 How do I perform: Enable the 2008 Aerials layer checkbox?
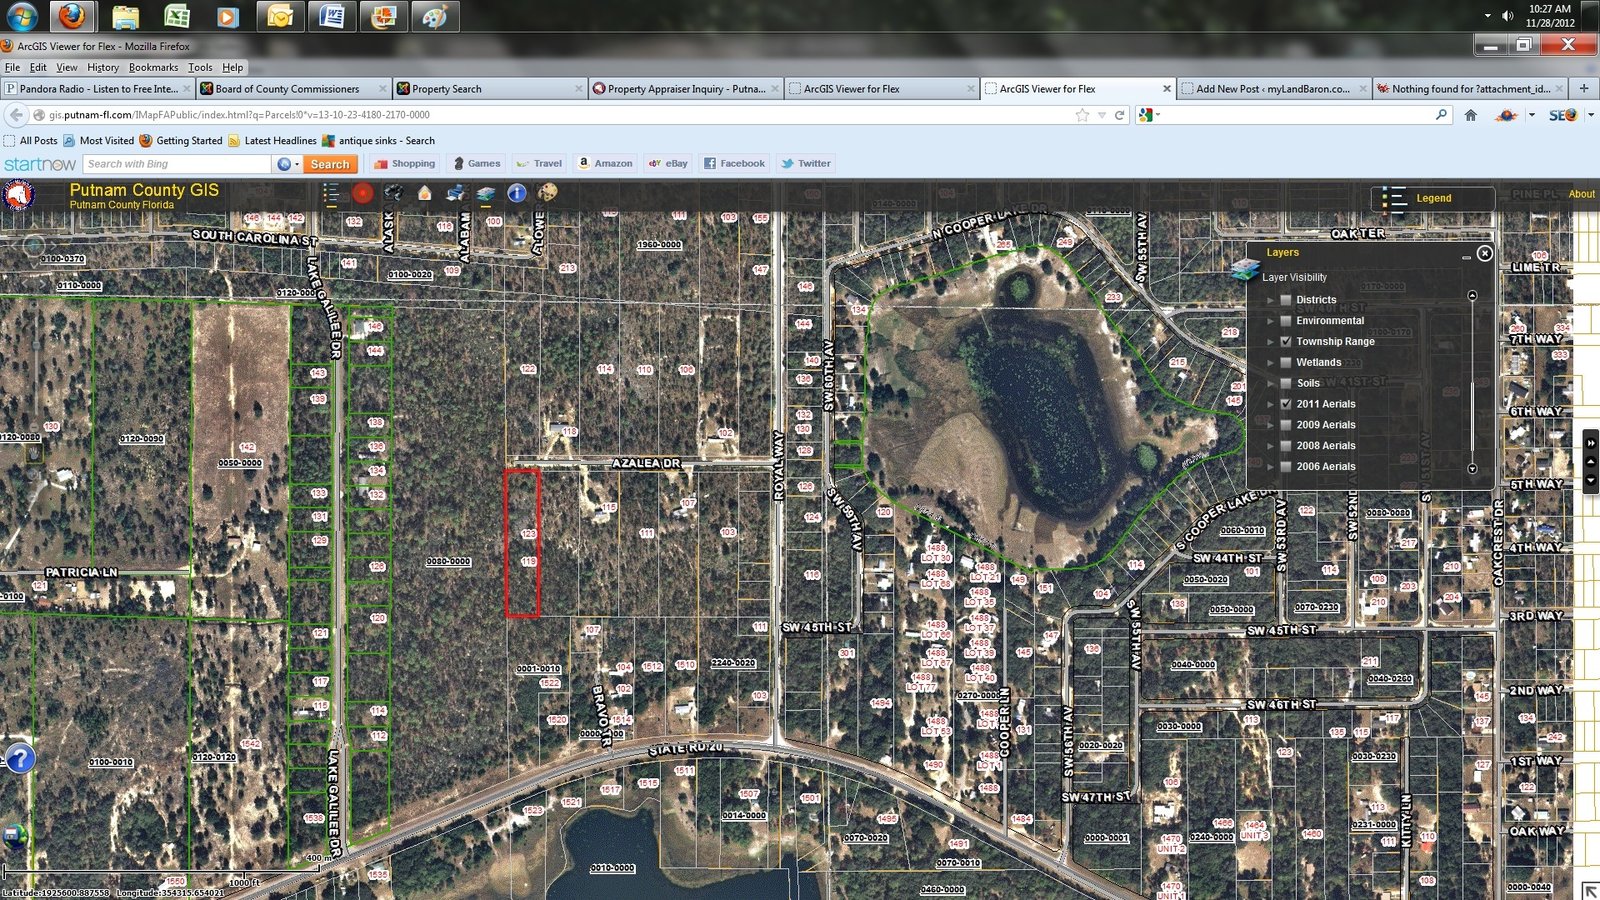pos(1286,446)
